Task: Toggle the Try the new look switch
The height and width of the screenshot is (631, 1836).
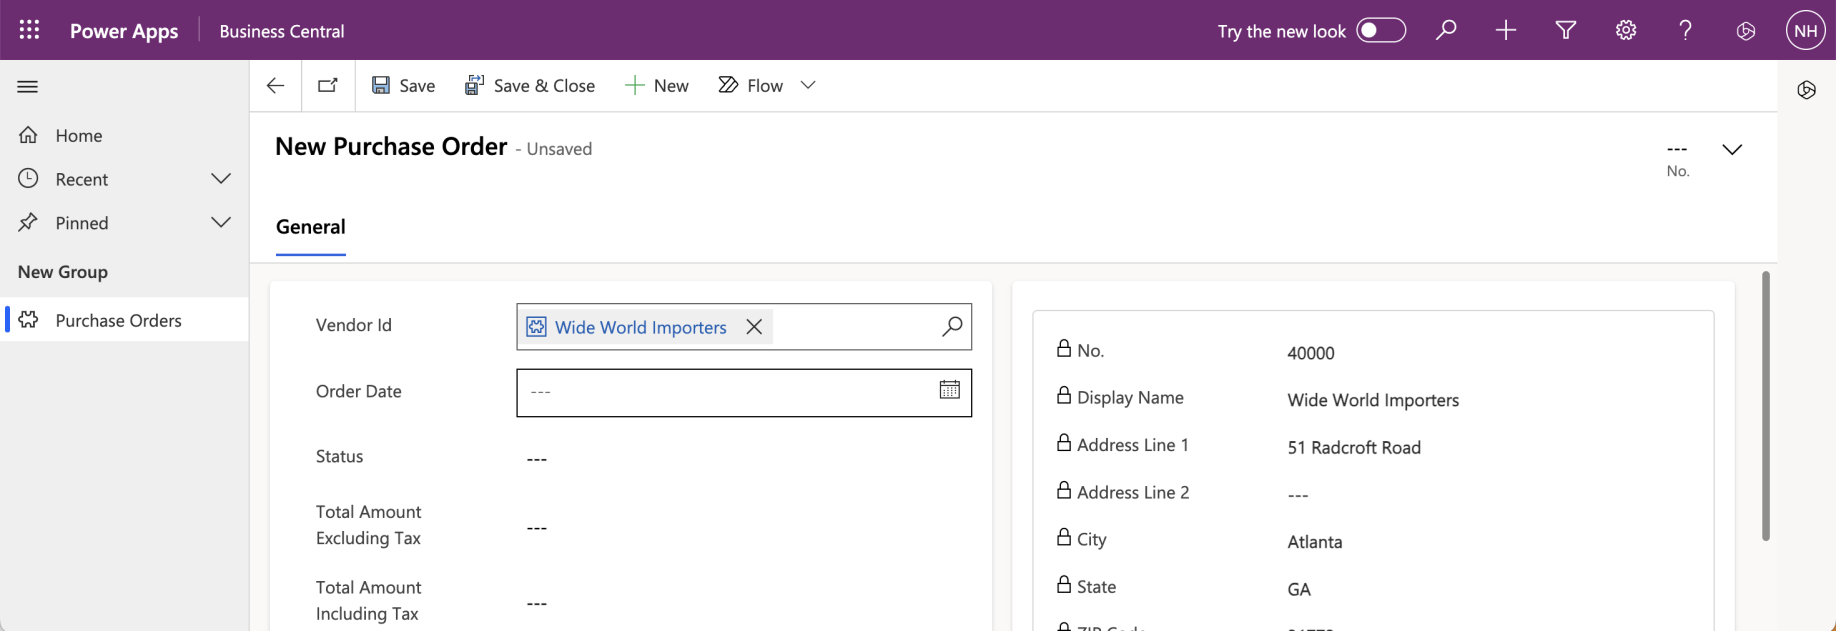Action: tap(1380, 30)
